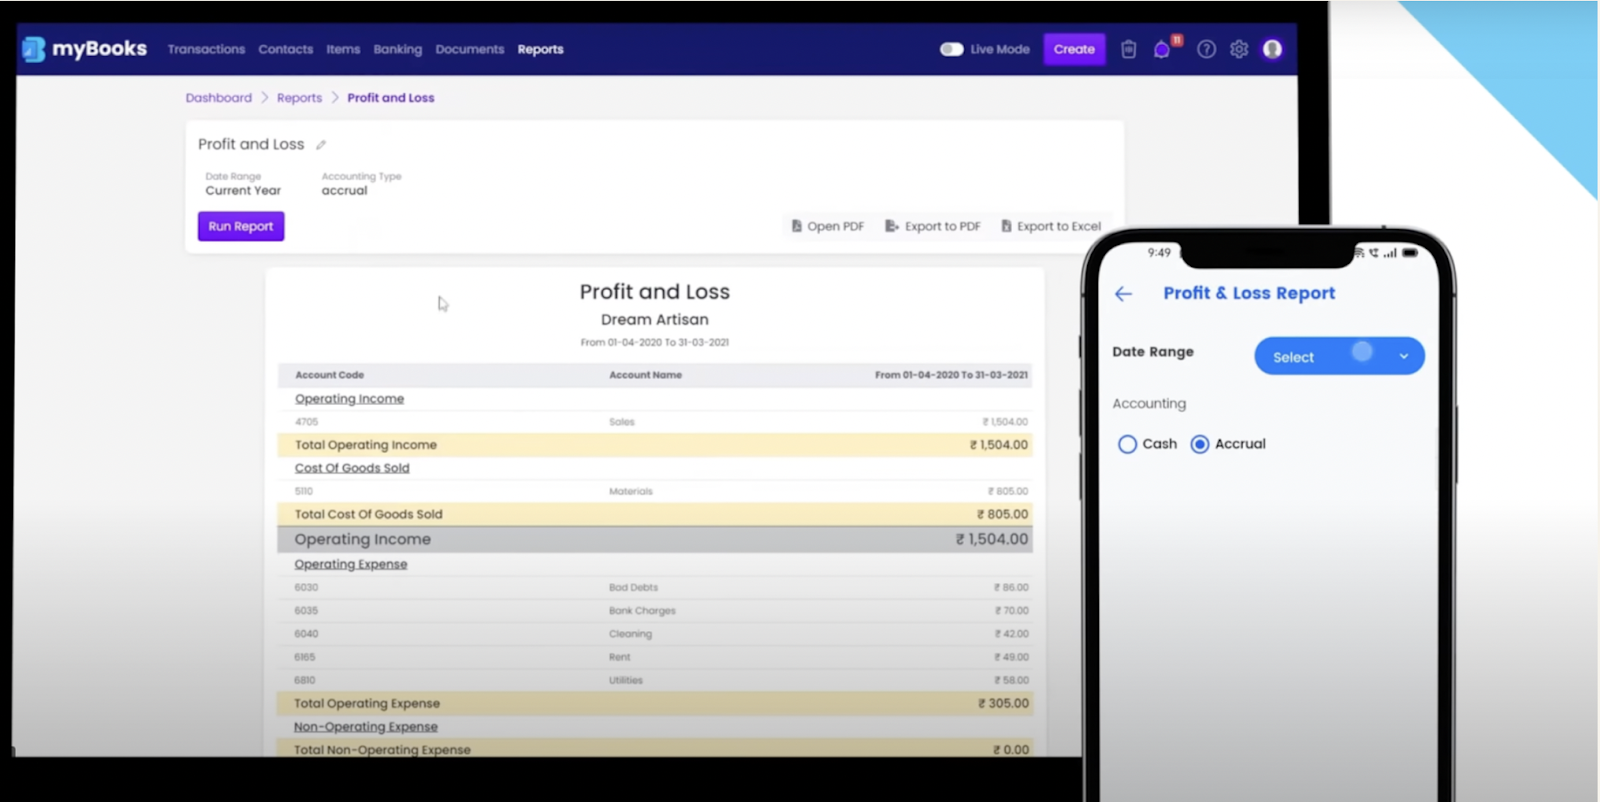Viewport: 1600px width, 802px height.
Task: Click the Cost Of Goods Sold heading
Action: (x=352, y=468)
